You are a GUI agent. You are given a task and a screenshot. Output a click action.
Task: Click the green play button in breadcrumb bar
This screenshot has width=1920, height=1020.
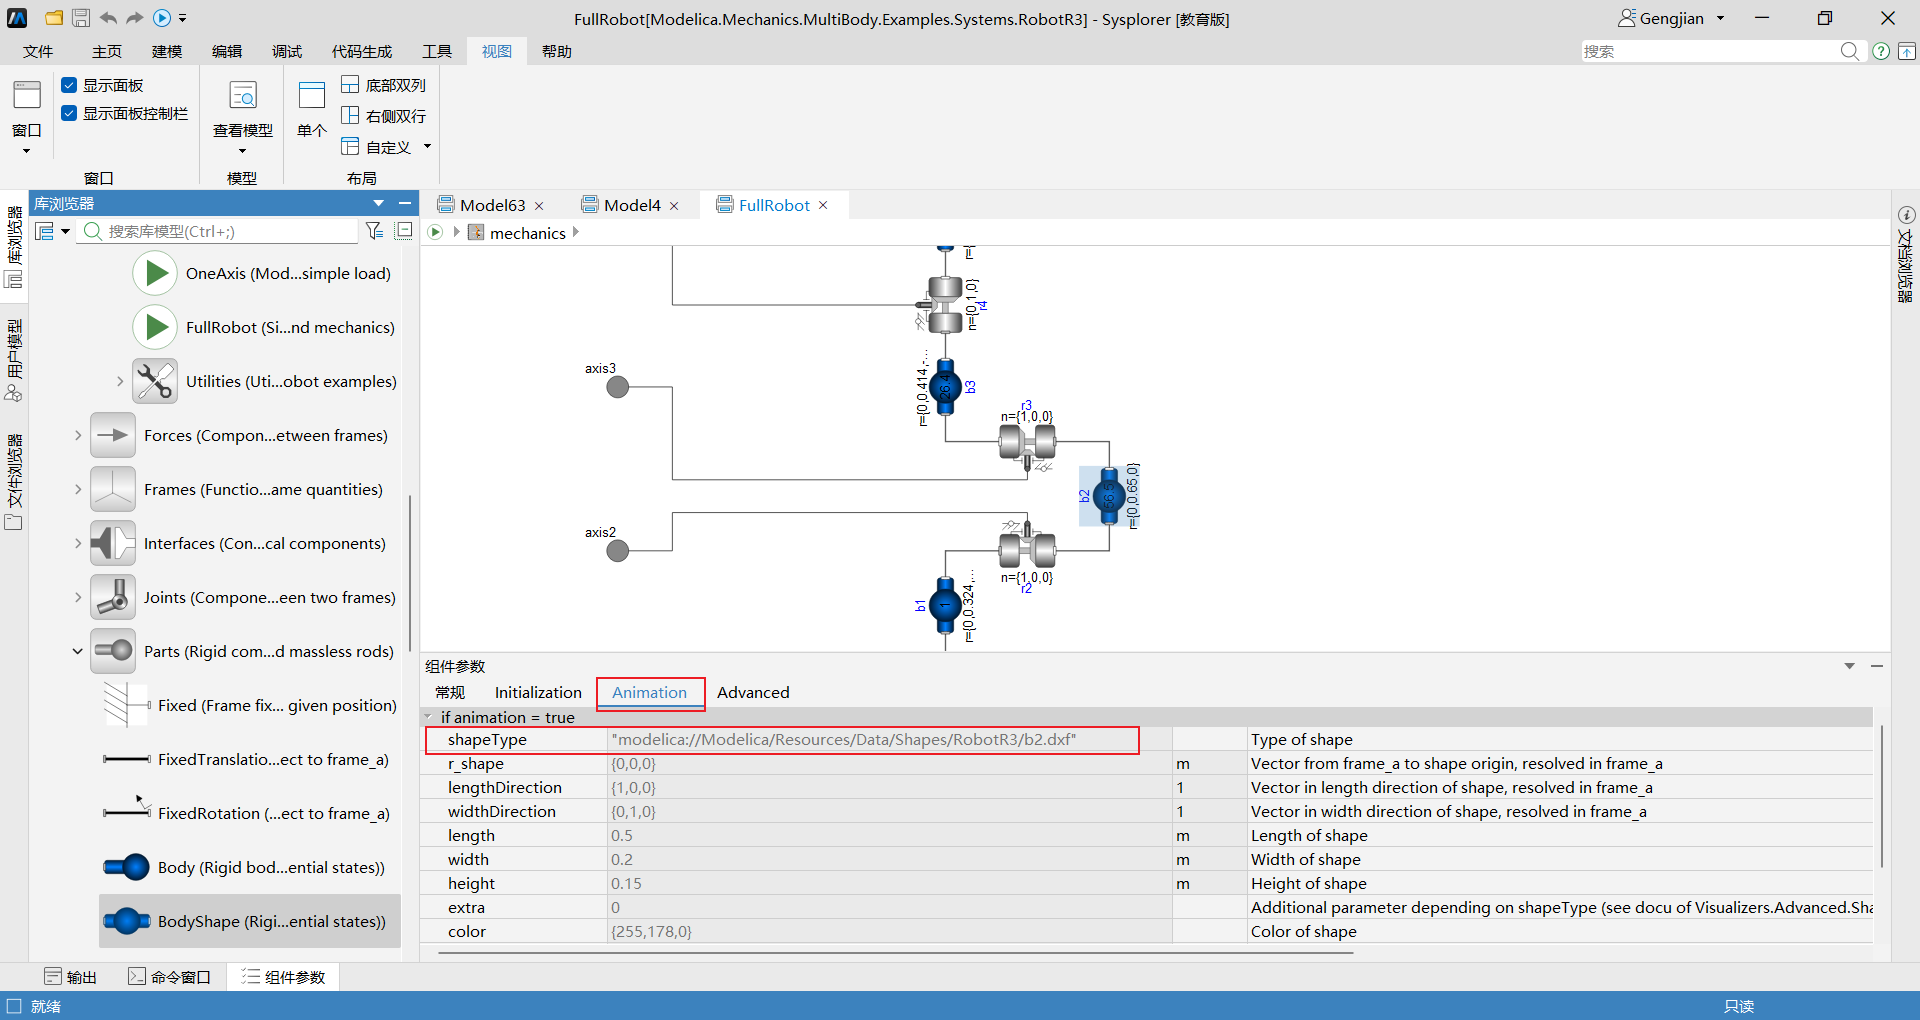tap(435, 232)
